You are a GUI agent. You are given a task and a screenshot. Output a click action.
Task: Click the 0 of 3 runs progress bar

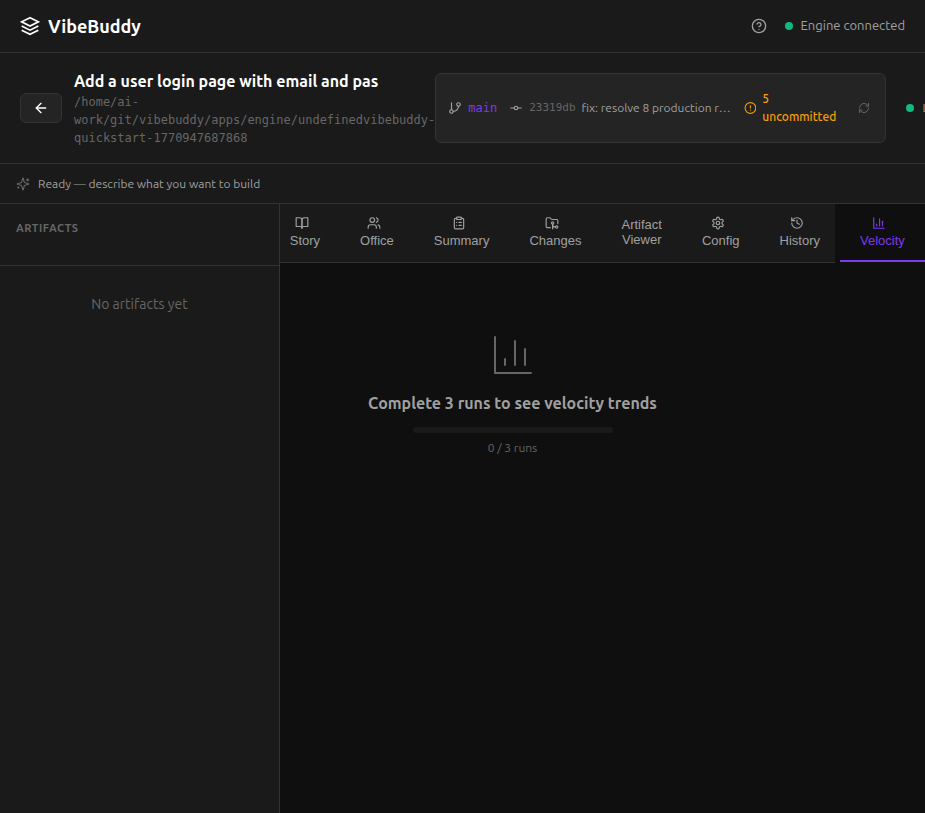pyautogui.click(x=512, y=429)
